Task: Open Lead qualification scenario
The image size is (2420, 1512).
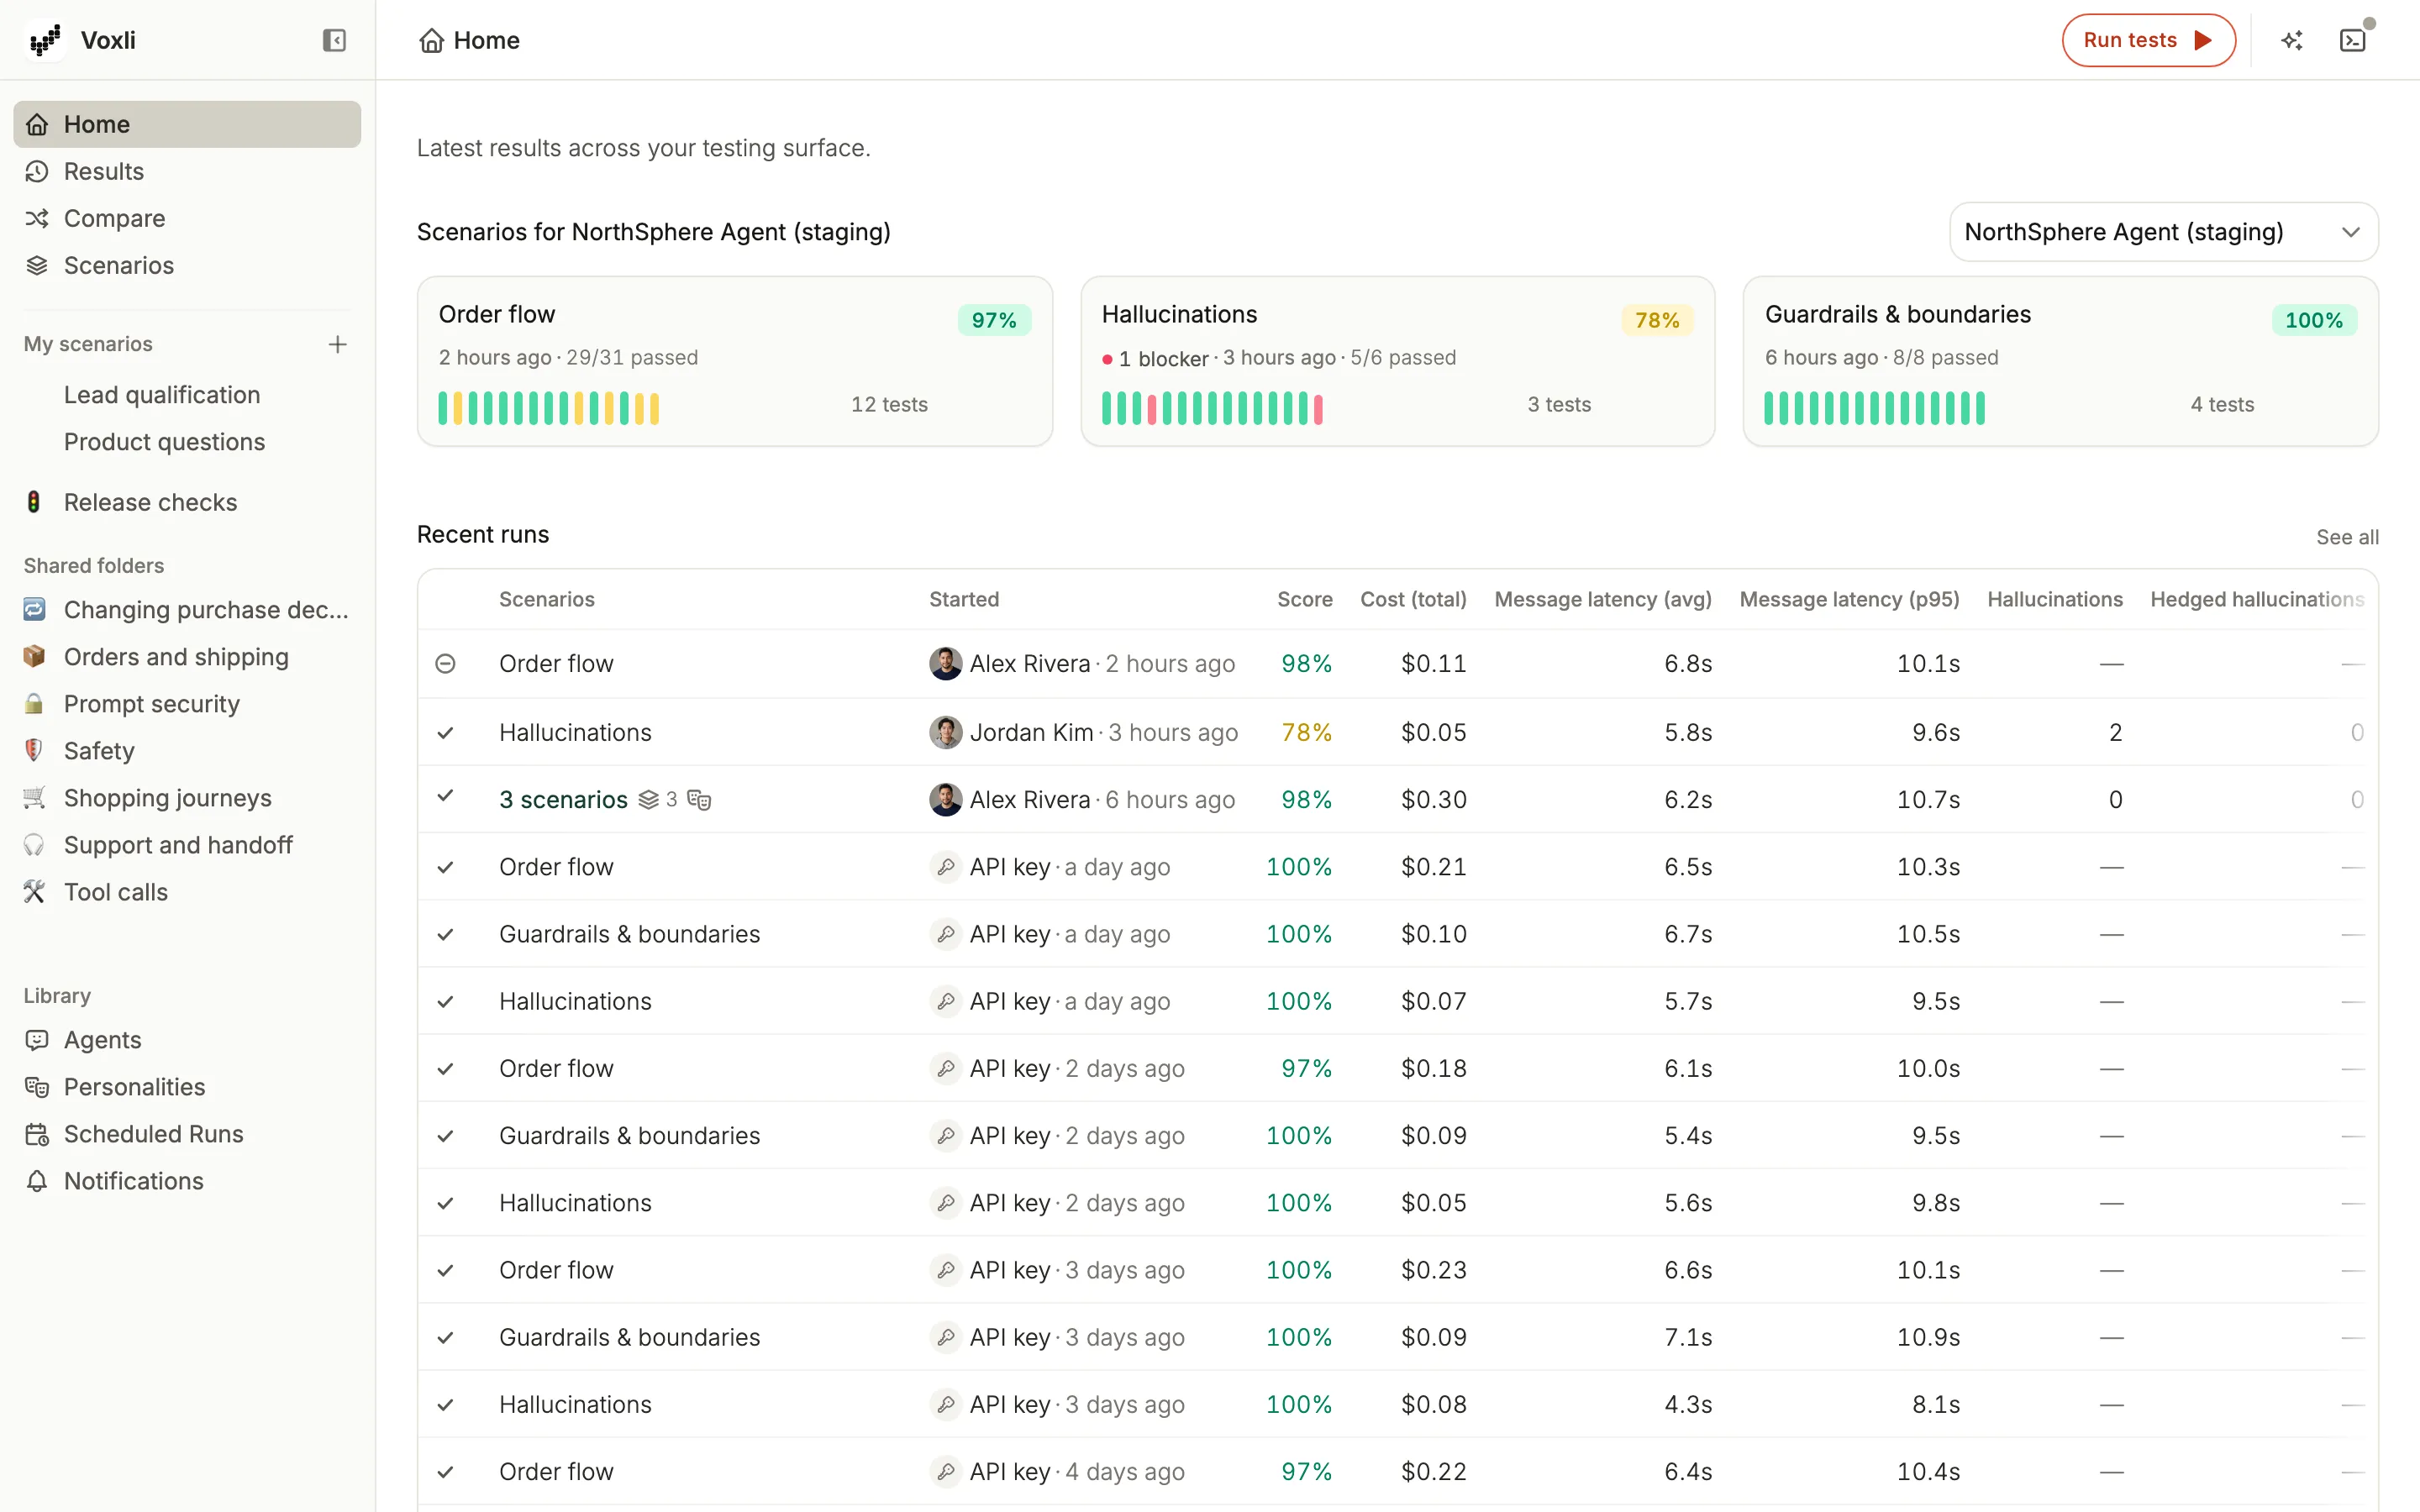Action: coord(162,395)
